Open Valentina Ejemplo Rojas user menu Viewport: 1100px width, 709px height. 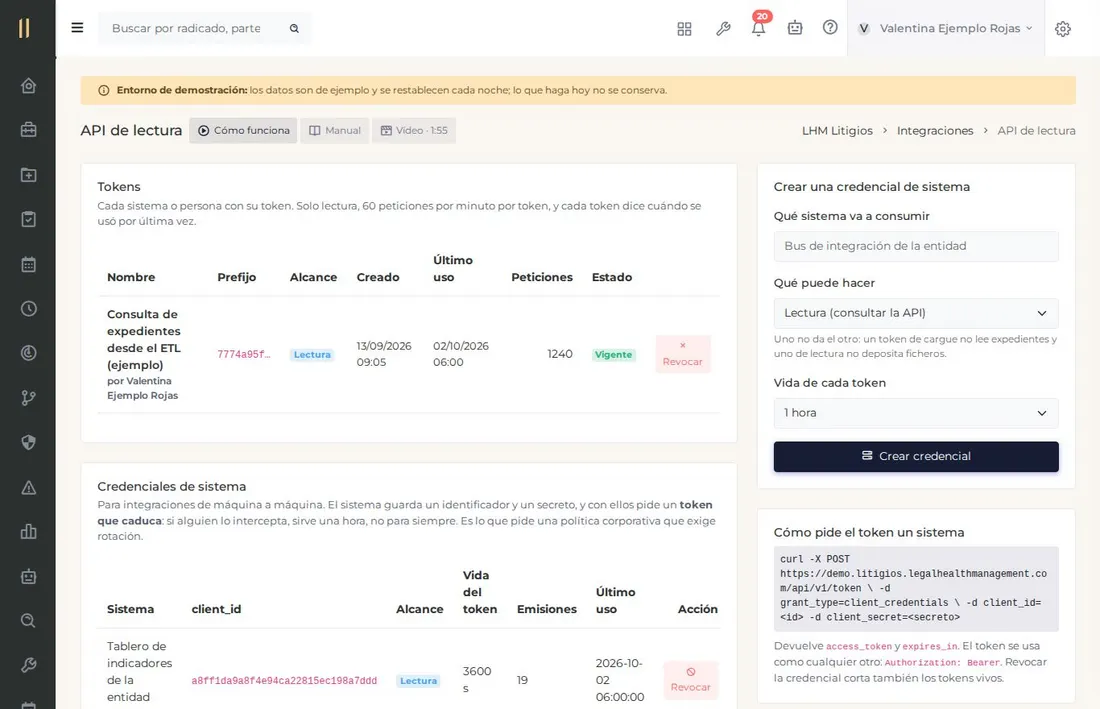point(945,28)
